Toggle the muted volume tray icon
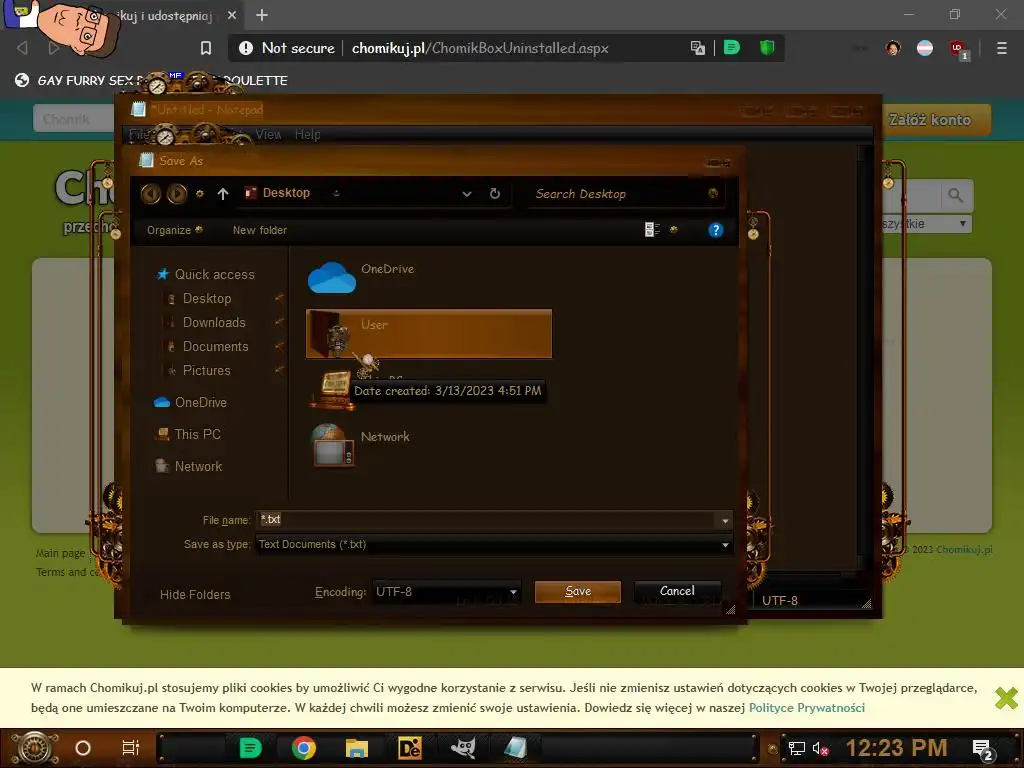Viewport: 1024px width, 768px height. pos(820,749)
